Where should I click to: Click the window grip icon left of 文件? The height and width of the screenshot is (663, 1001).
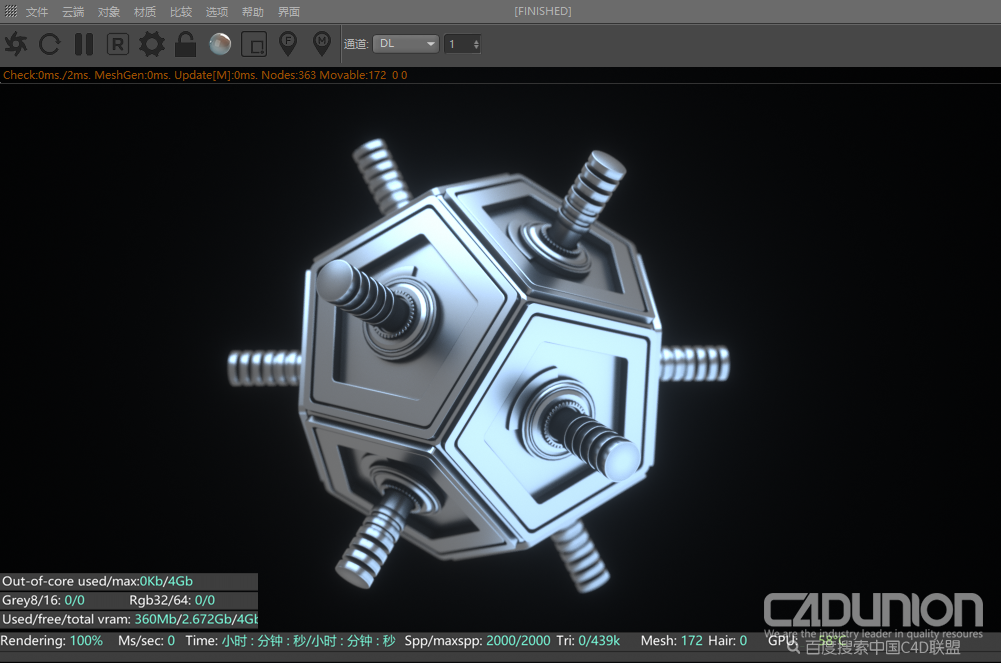[11, 11]
